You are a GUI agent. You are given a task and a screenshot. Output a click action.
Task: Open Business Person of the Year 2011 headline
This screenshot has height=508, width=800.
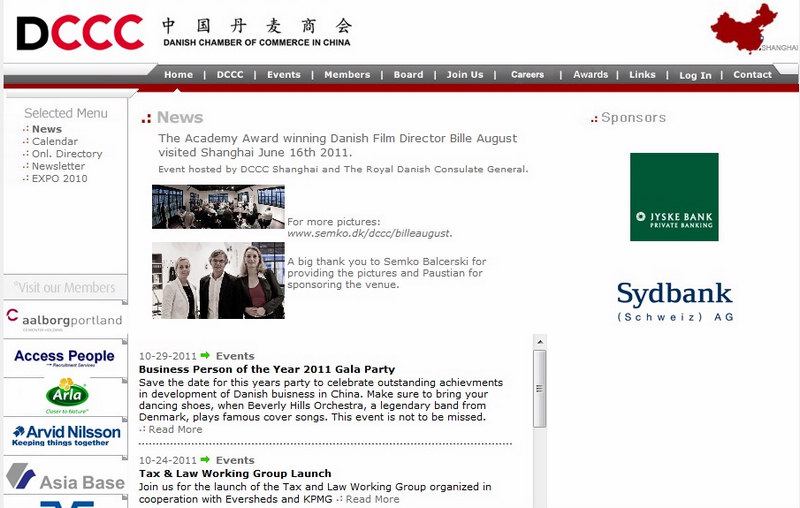(267, 369)
